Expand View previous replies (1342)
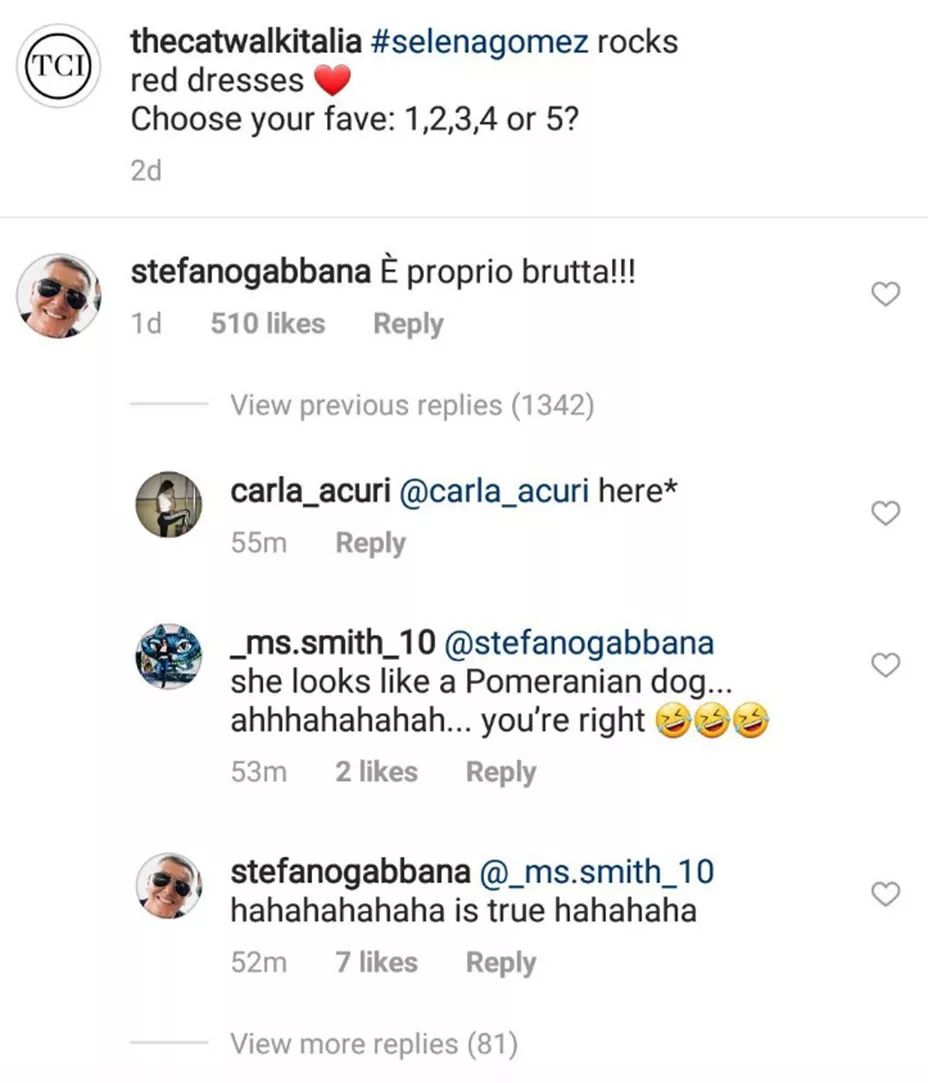The height and width of the screenshot is (1083, 928). (412, 405)
